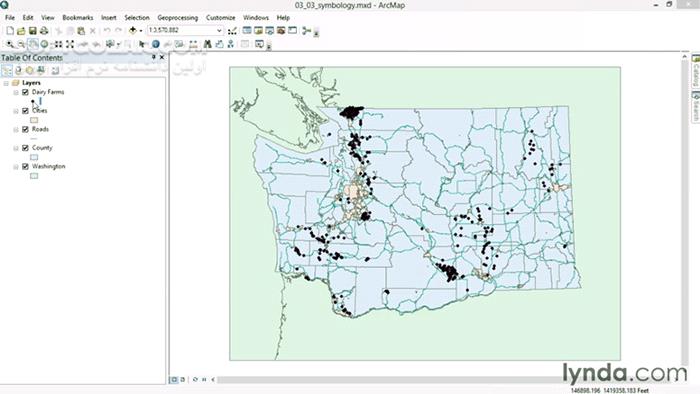
Task: Open the Customize menu
Action: point(221,17)
